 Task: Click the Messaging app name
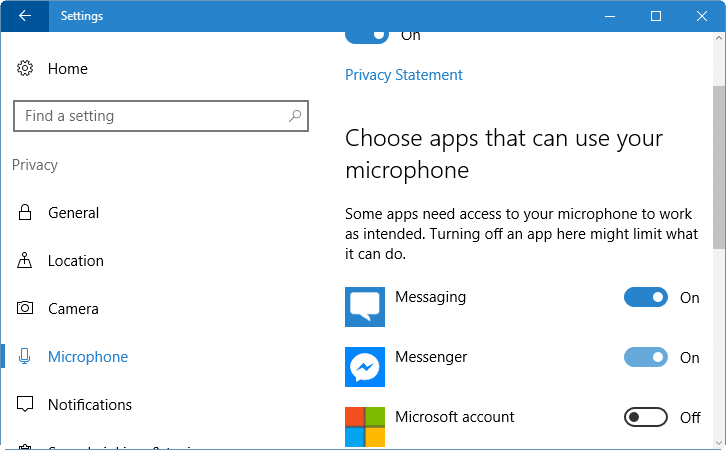tap(430, 297)
